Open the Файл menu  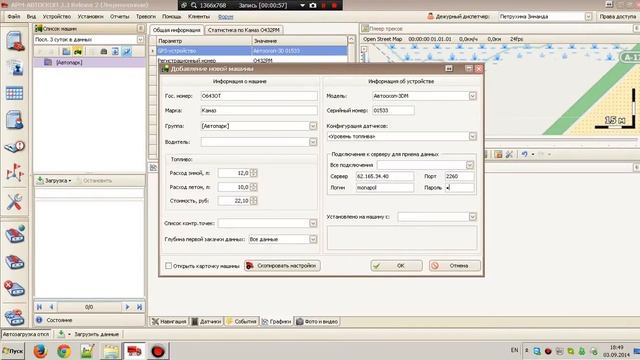[13, 17]
